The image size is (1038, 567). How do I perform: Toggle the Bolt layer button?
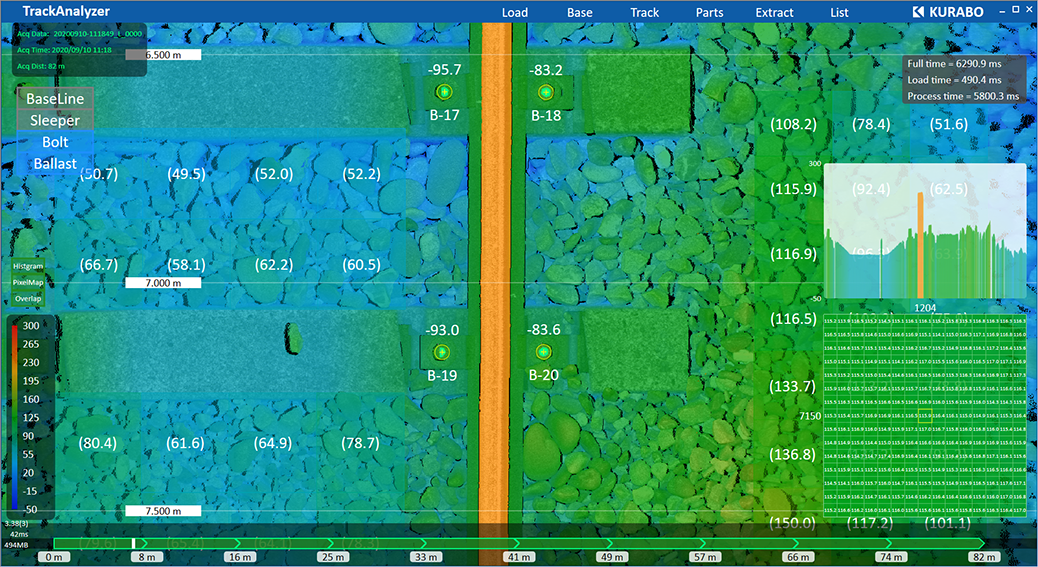pyautogui.click(x=55, y=142)
